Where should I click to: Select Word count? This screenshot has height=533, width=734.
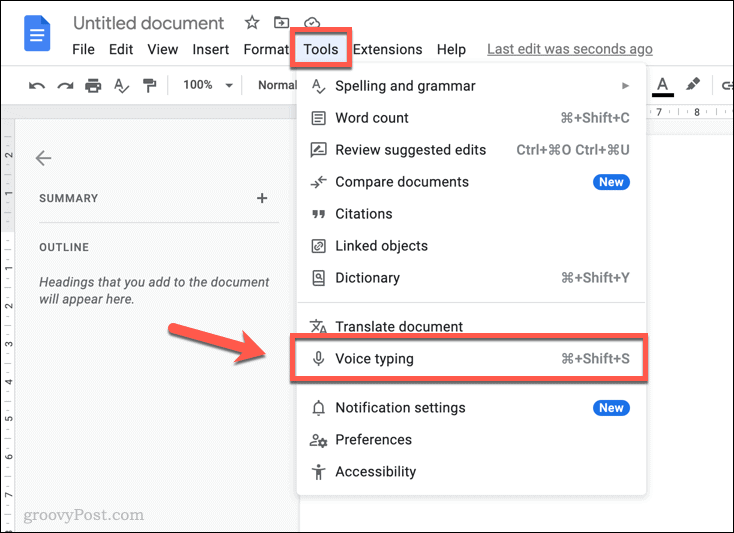coord(471,118)
